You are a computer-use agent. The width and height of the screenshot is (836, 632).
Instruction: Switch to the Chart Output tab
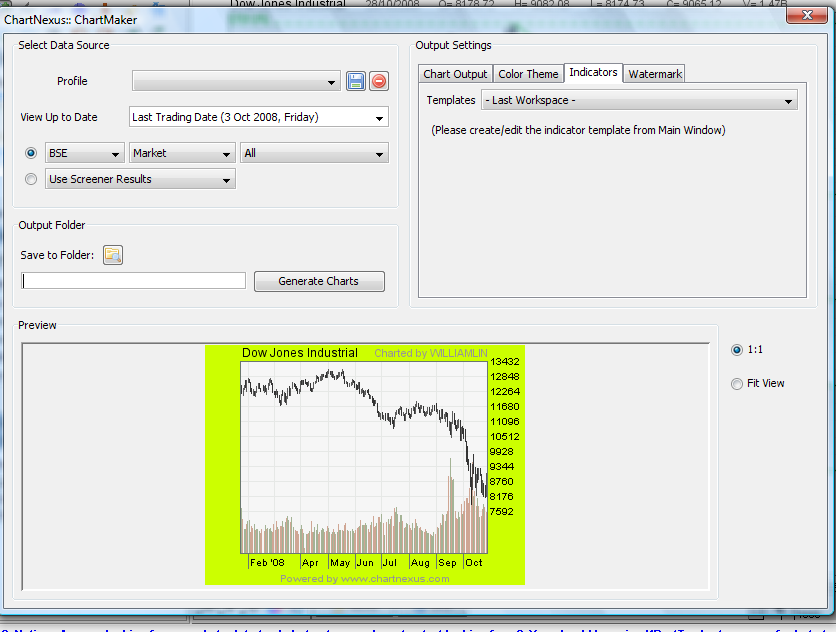455,73
